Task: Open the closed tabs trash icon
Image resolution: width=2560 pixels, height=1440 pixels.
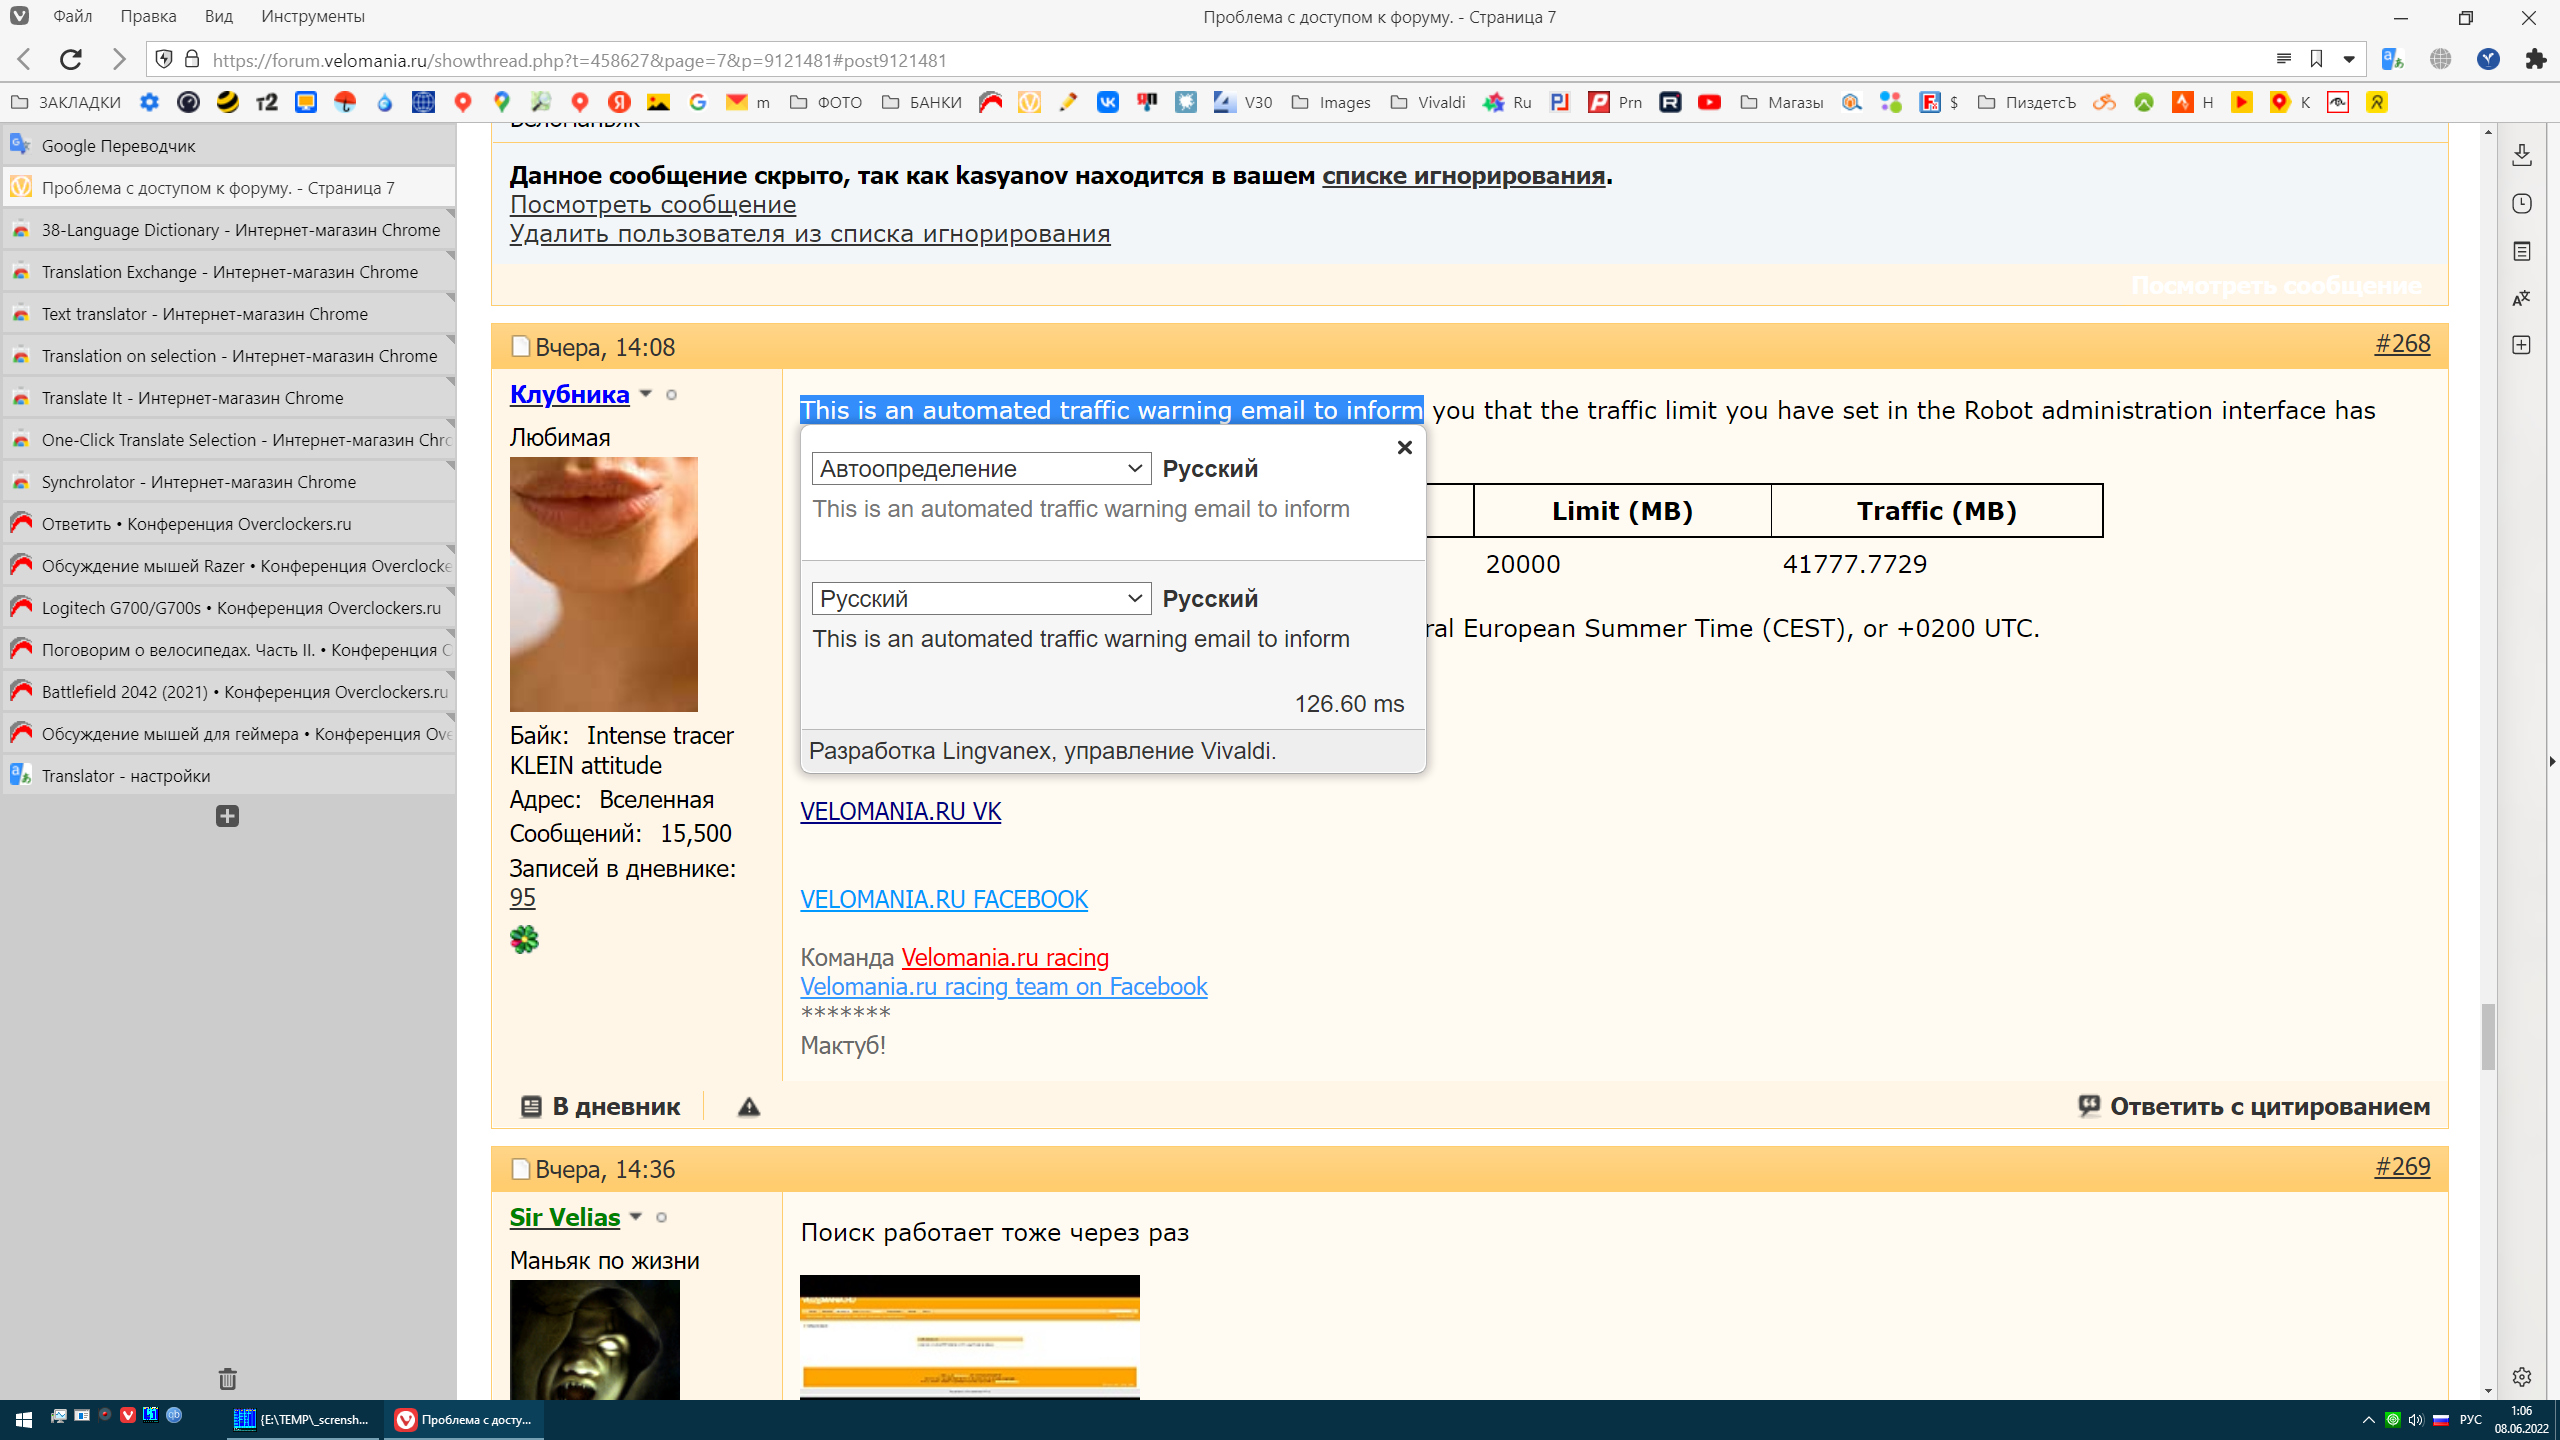Action: [x=227, y=1379]
